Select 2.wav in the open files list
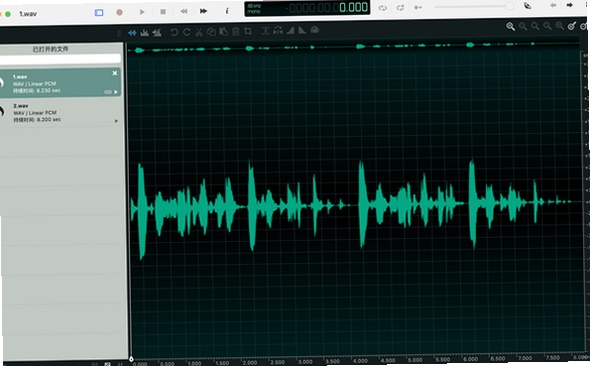590x366 pixels. [x=60, y=113]
